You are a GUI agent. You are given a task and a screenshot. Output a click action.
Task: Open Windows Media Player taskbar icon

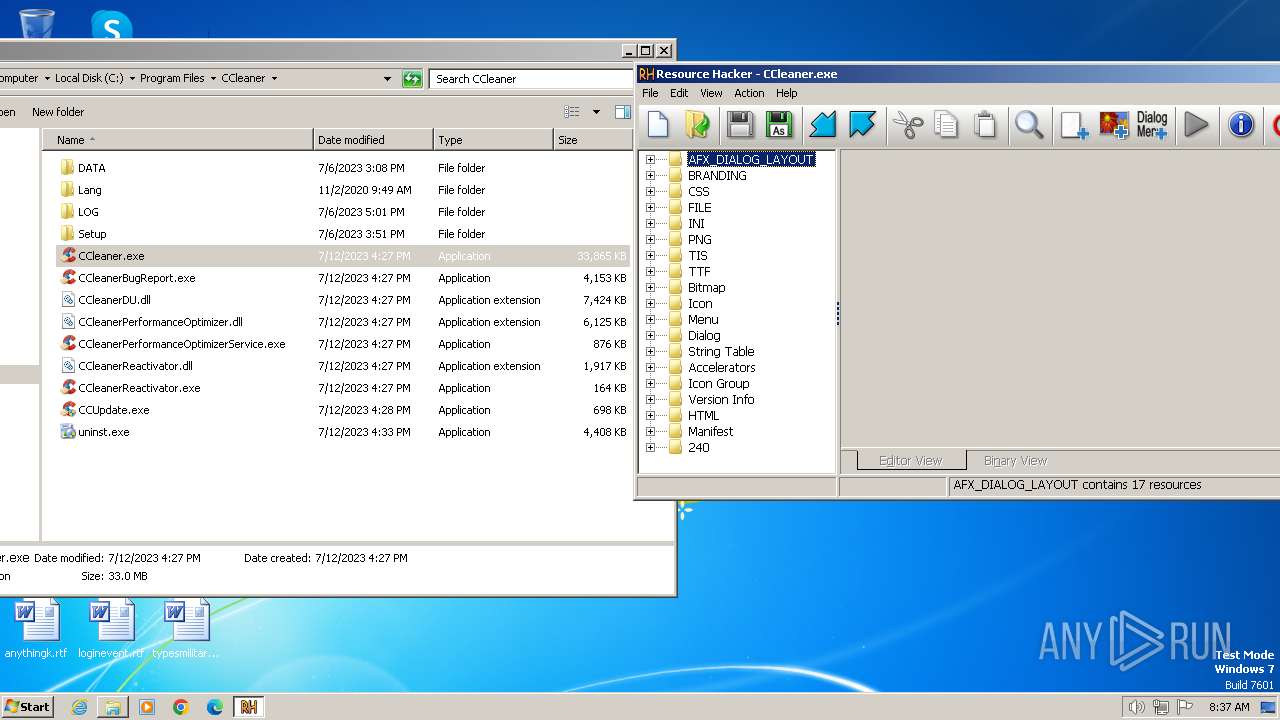click(147, 707)
